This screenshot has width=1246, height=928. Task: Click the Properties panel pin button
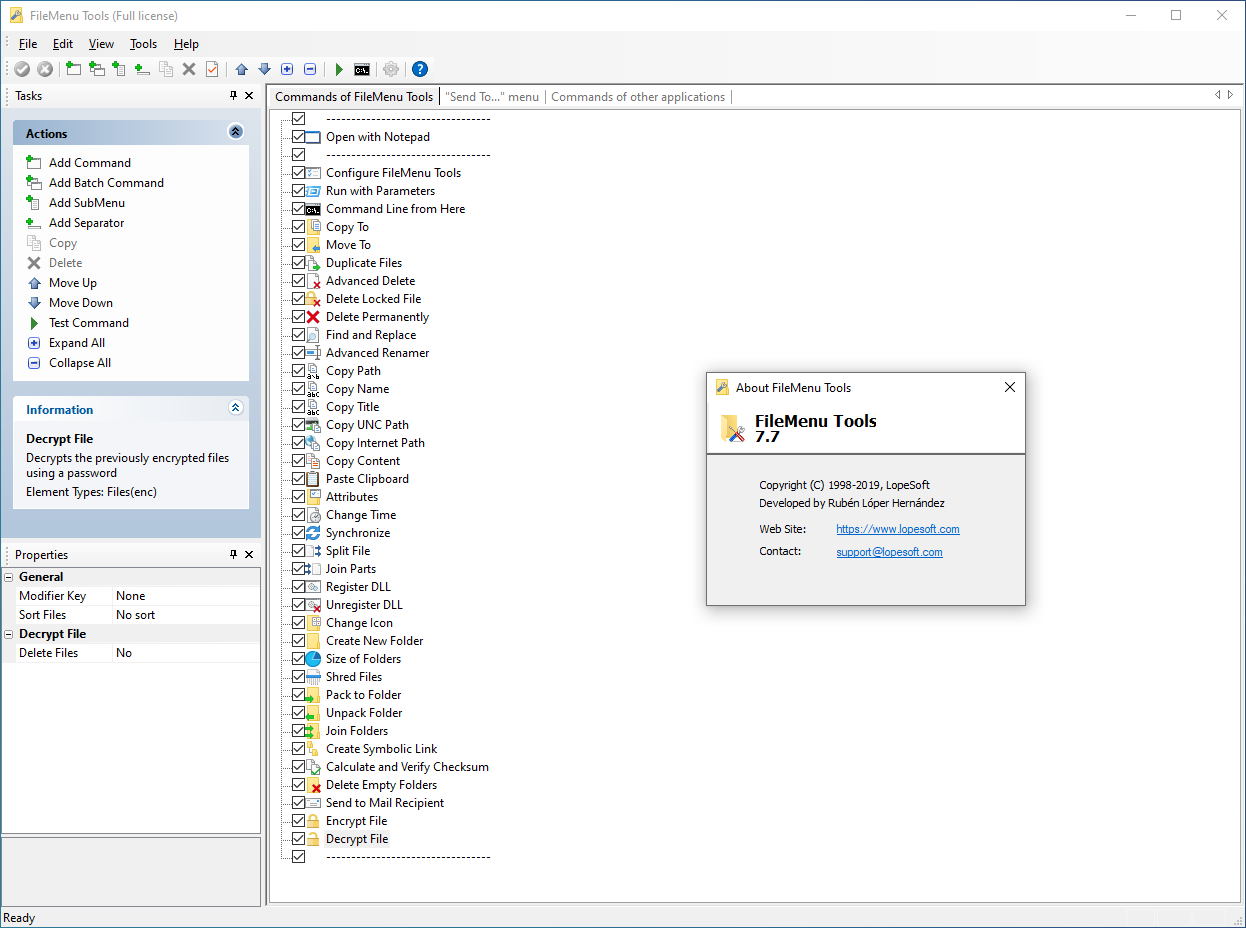coord(234,554)
